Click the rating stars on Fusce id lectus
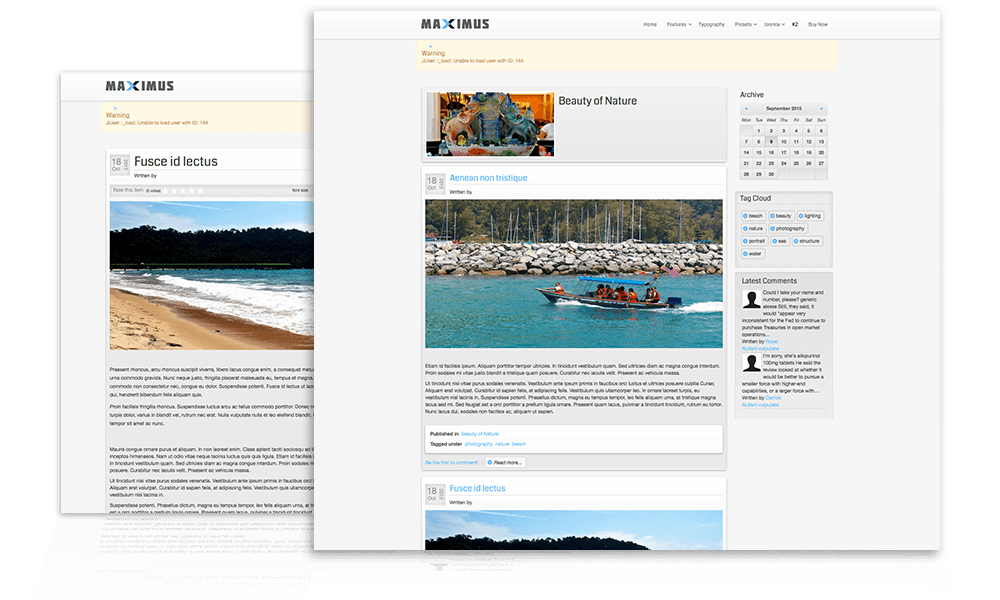The width and height of the screenshot is (1000, 600). point(185,190)
